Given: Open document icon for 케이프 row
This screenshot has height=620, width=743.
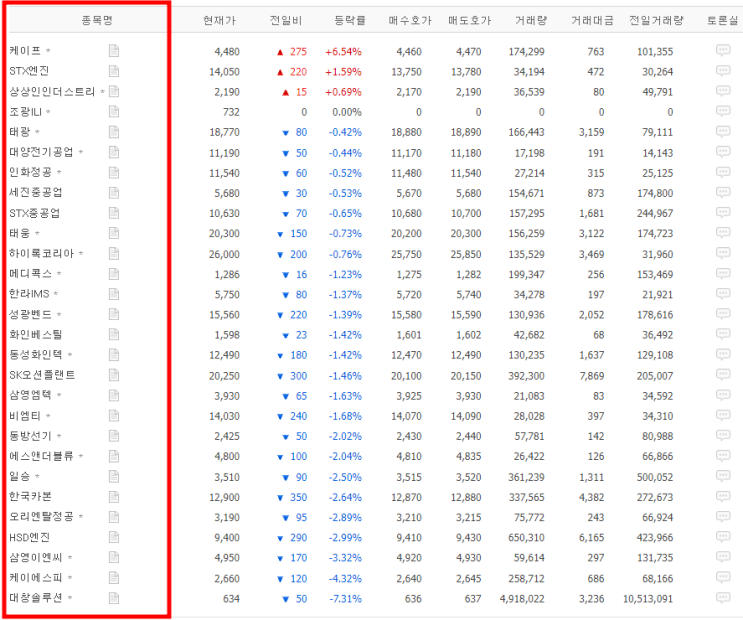Looking at the screenshot, I should tap(114, 51).
